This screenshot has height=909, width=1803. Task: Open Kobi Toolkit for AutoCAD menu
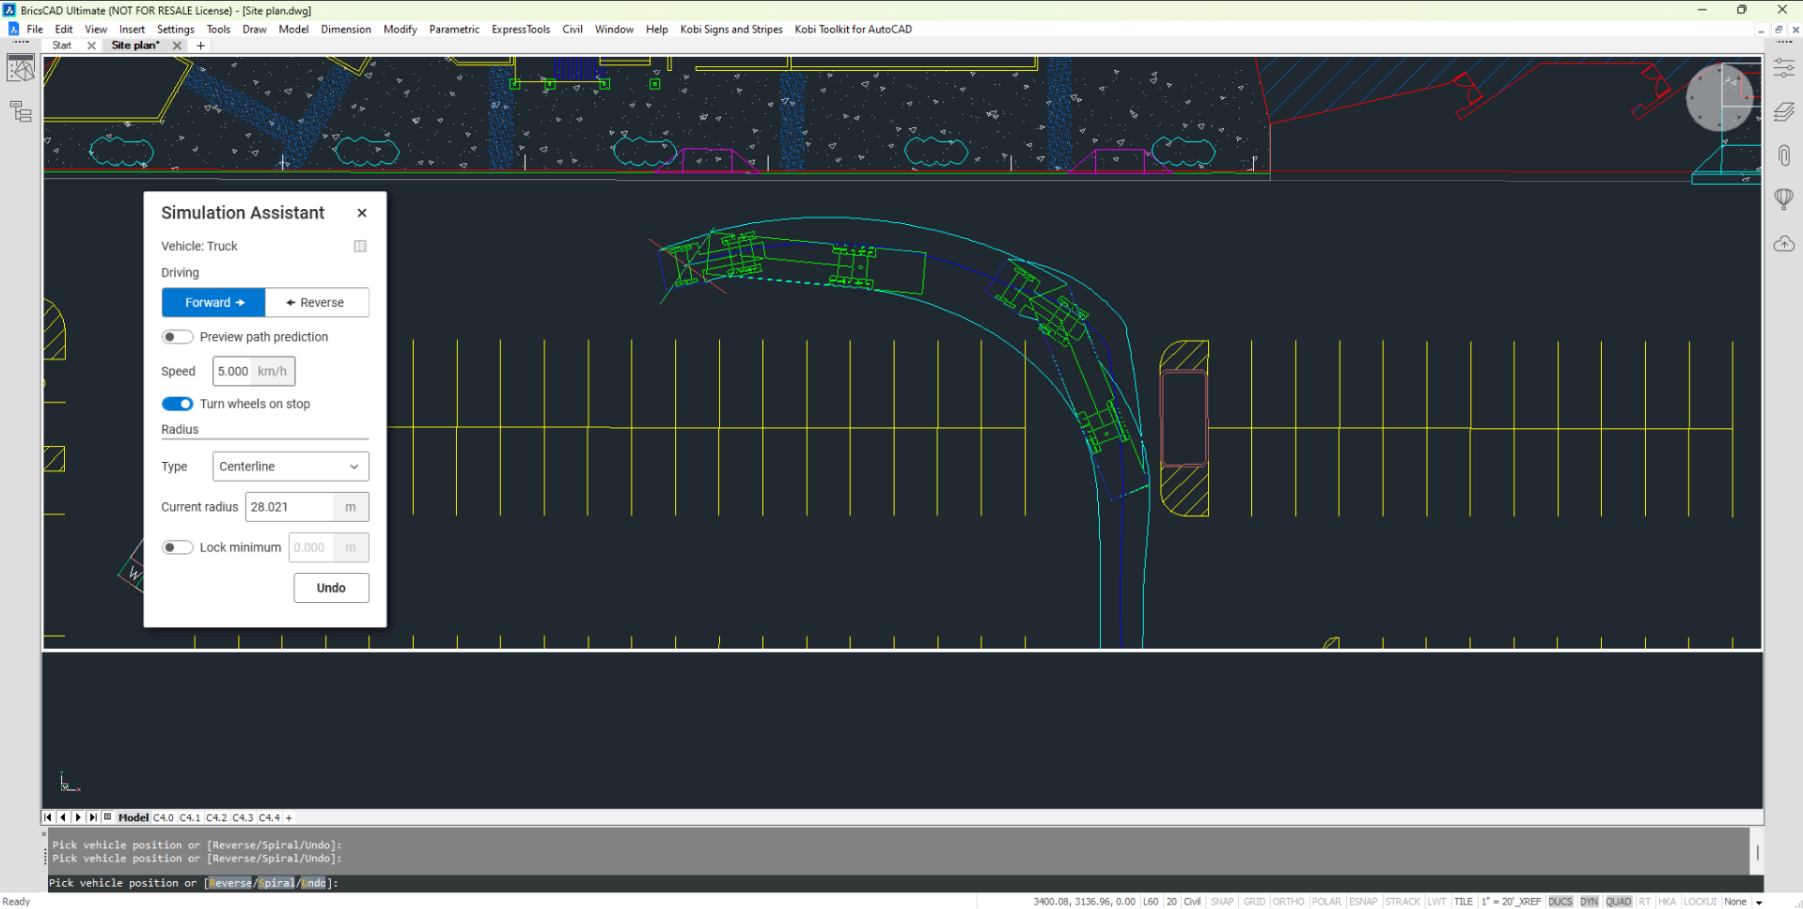click(853, 29)
